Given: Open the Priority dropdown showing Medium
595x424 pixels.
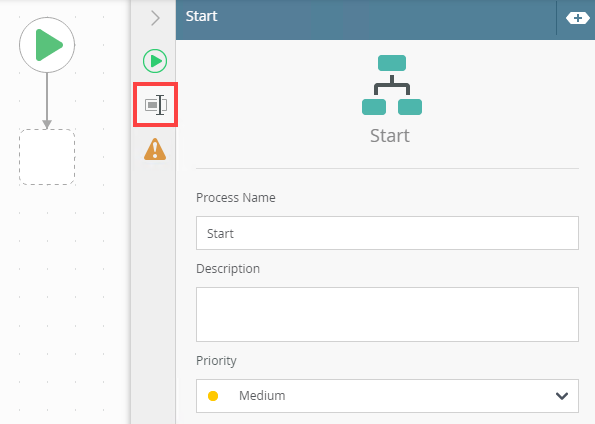Looking at the screenshot, I should click(x=387, y=396).
